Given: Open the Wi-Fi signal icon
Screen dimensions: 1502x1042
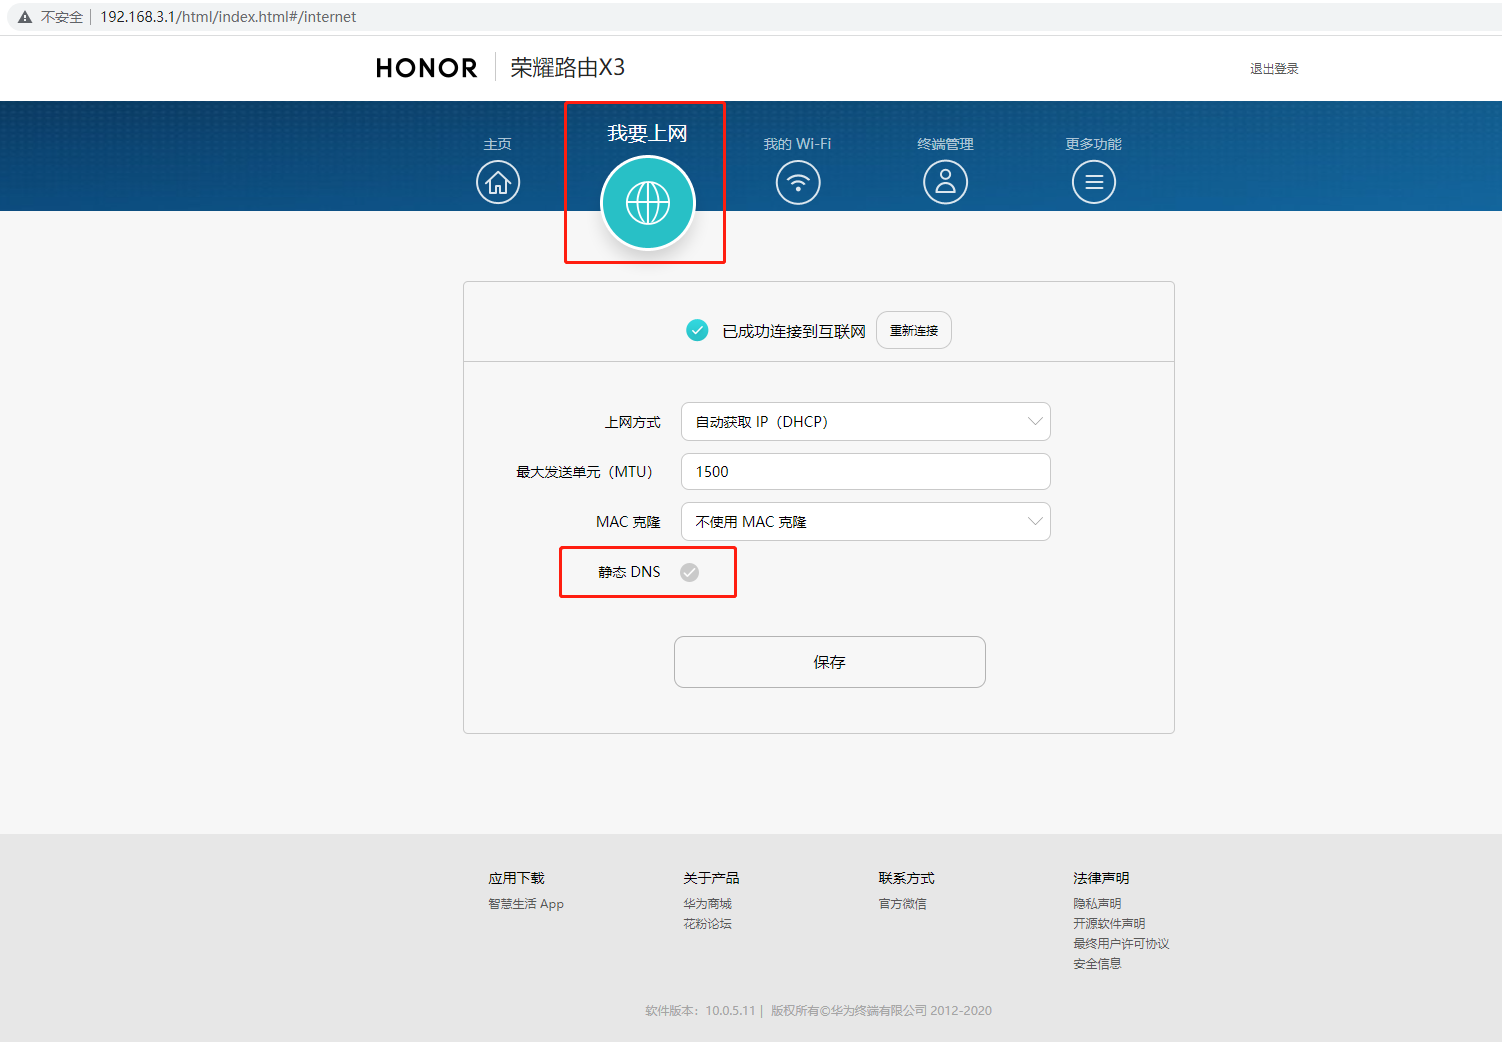Looking at the screenshot, I should (798, 182).
